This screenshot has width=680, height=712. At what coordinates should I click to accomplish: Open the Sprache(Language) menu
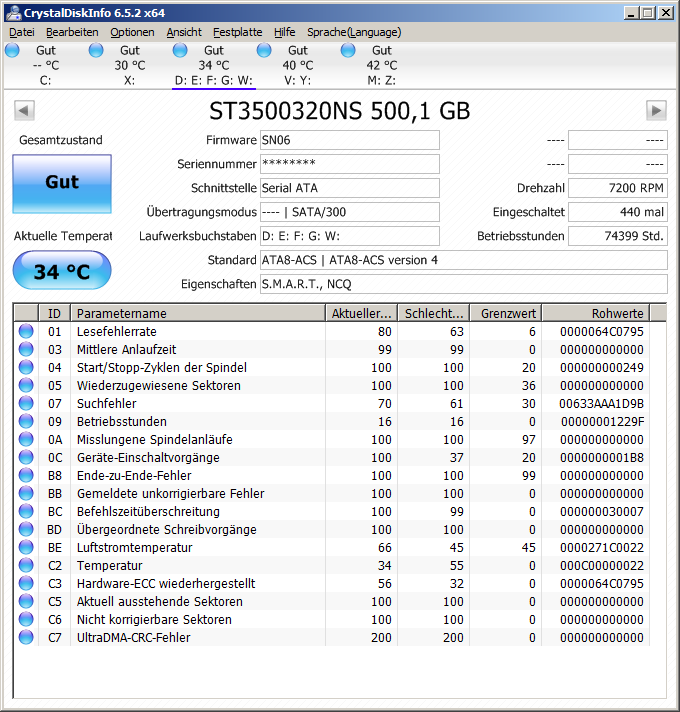click(x=354, y=32)
